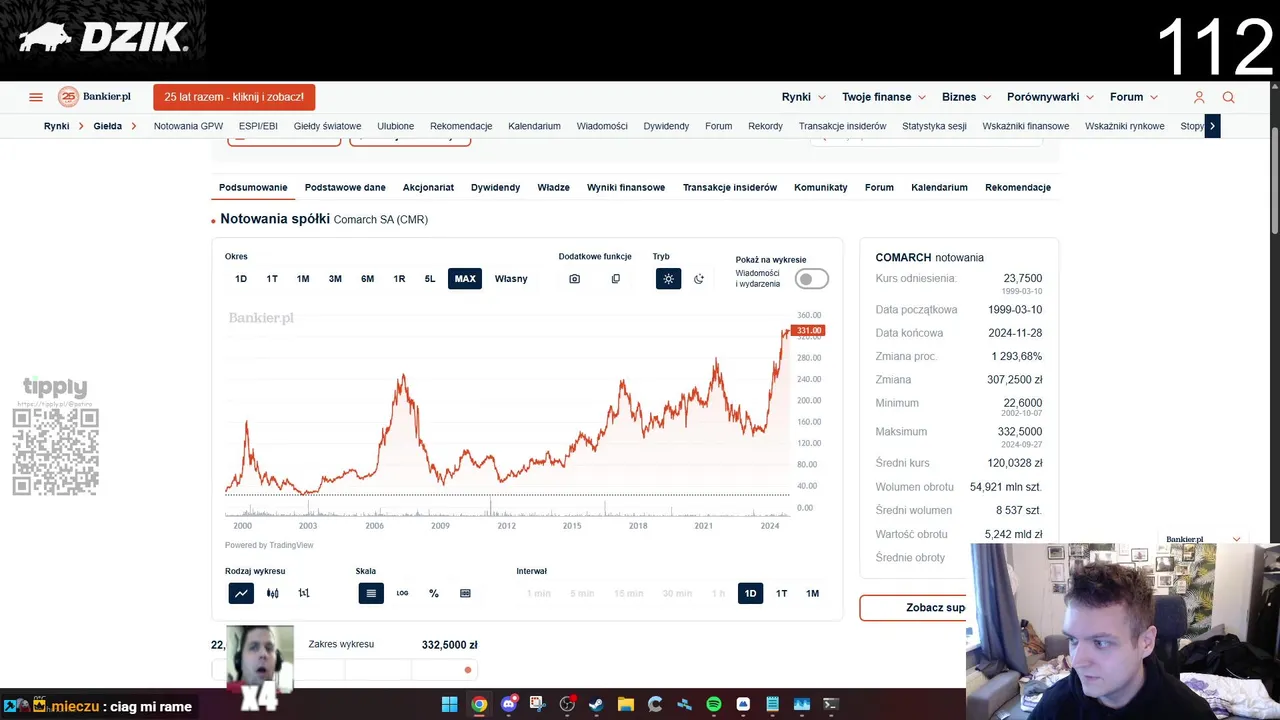
Task: Select the Własny custom period option
Action: tap(511, 279)
